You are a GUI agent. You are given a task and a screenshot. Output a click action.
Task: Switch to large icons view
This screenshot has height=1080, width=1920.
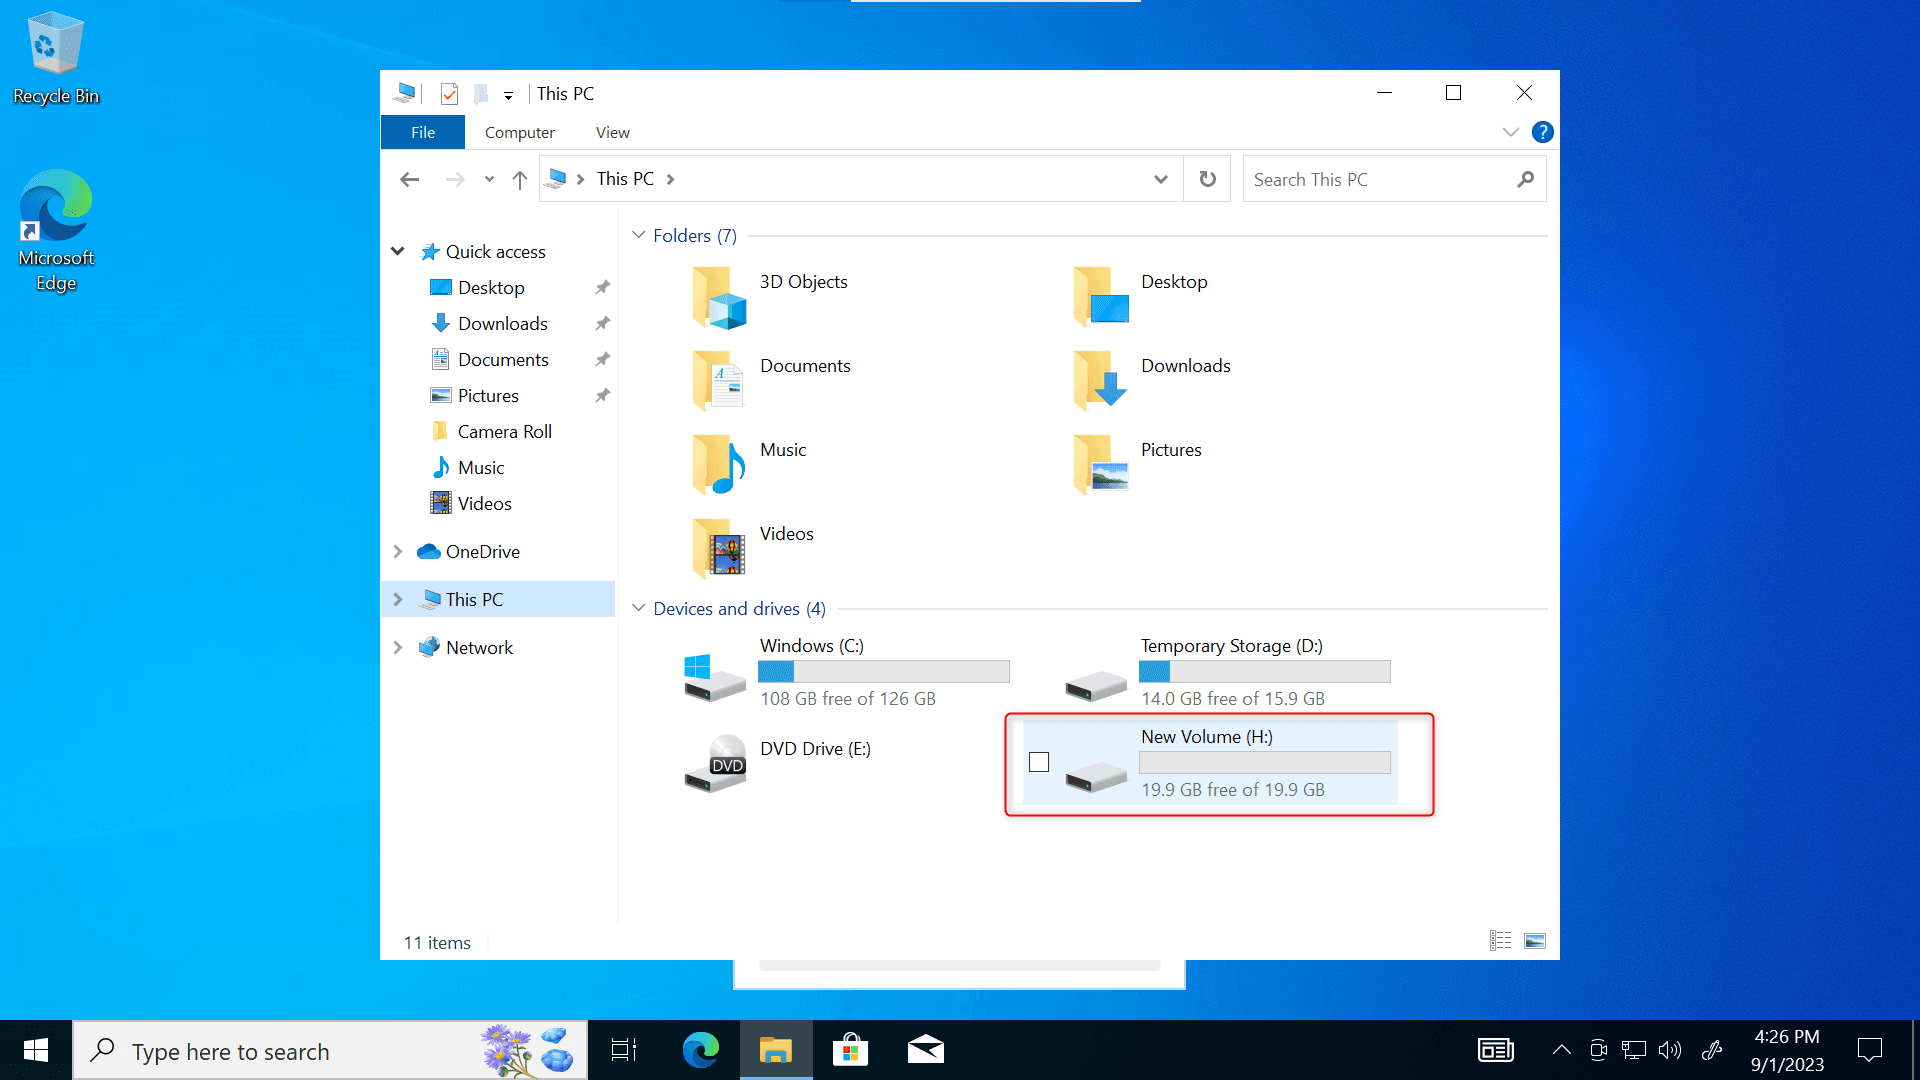pyautogui.click(x=1535, y=941)
